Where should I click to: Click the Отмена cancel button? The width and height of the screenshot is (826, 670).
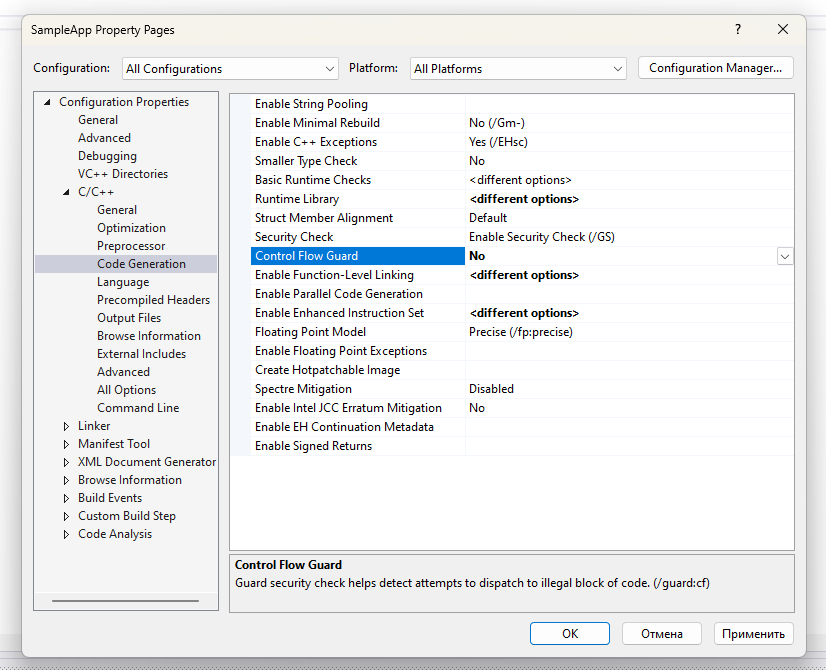coord(661,634)
